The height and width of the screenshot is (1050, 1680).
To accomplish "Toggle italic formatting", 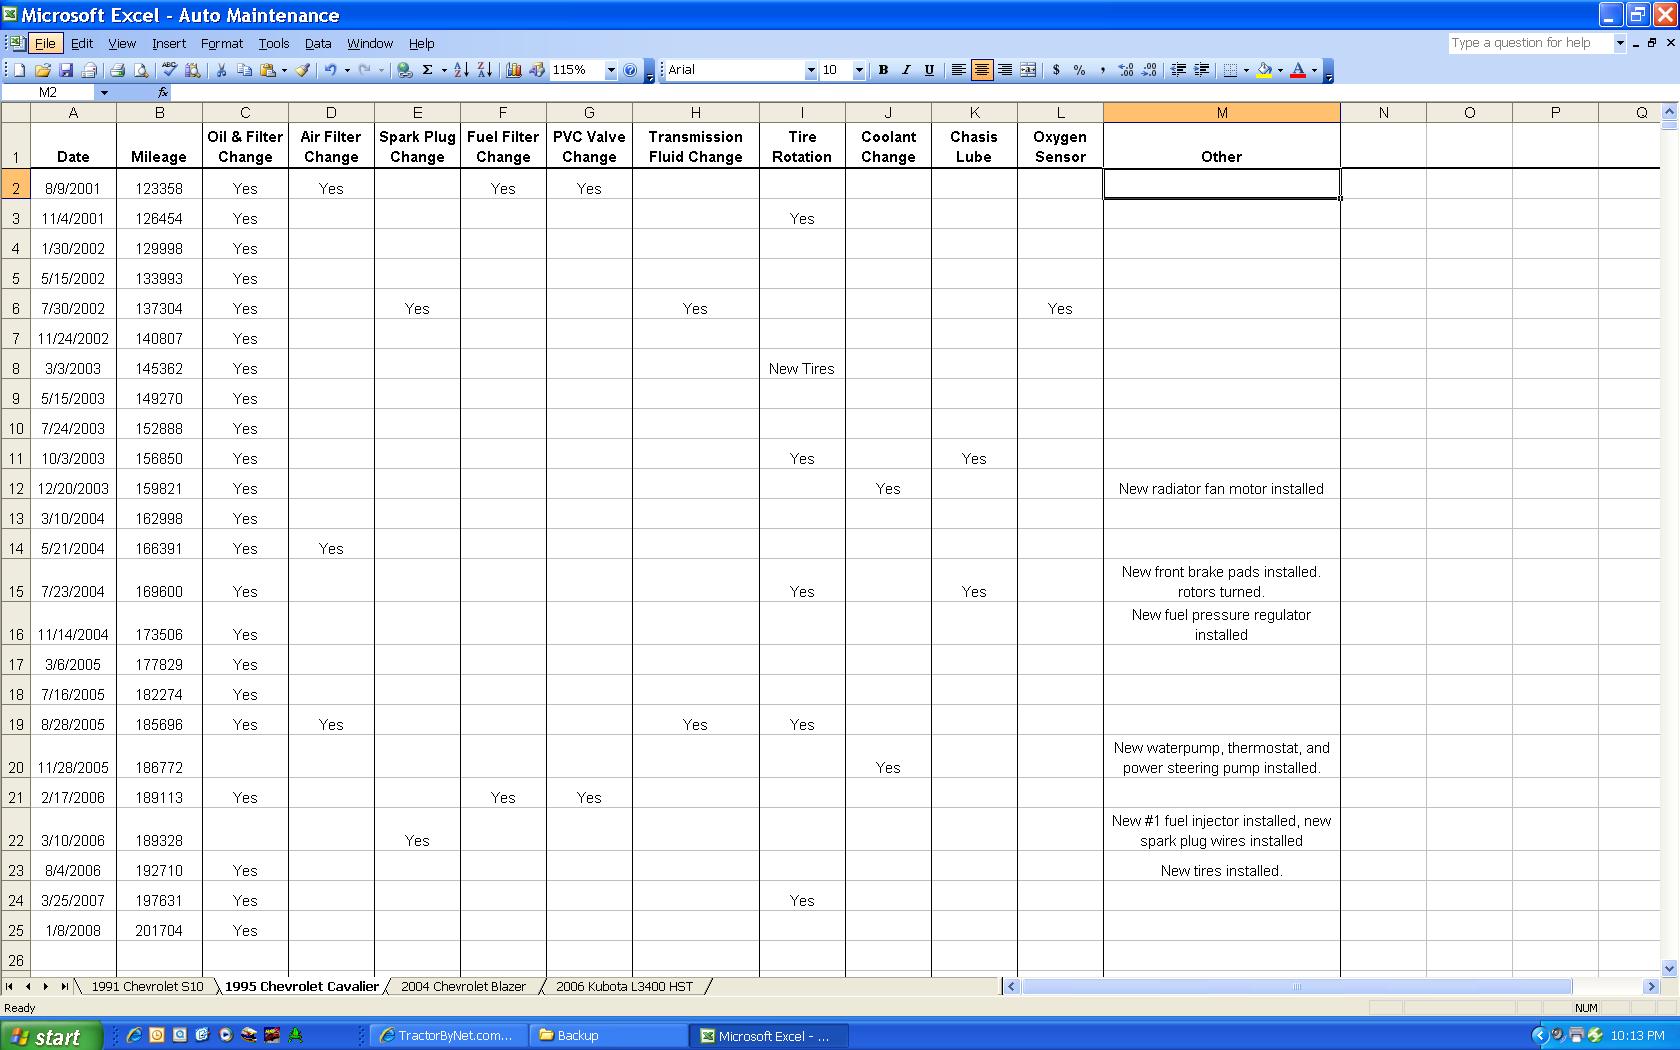I will pos(906,70).
